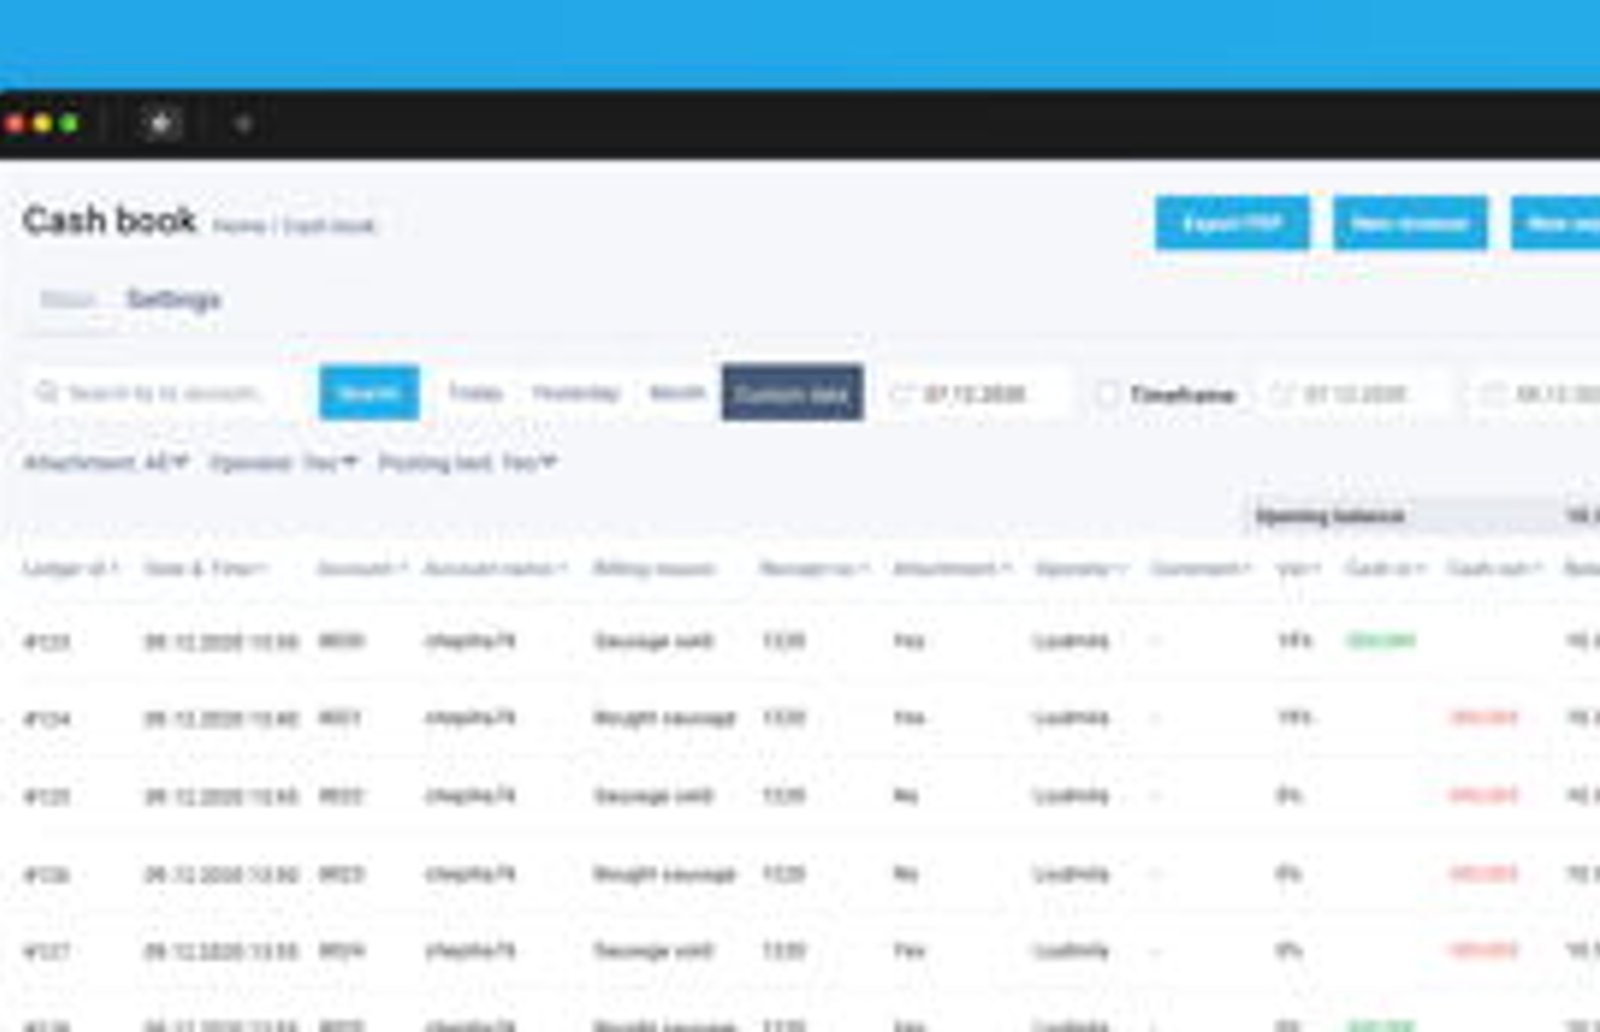Screen dimensions: 1600x1032
Task: Click calendar icon of second timeframe date
Action: tap(1493, 394)
